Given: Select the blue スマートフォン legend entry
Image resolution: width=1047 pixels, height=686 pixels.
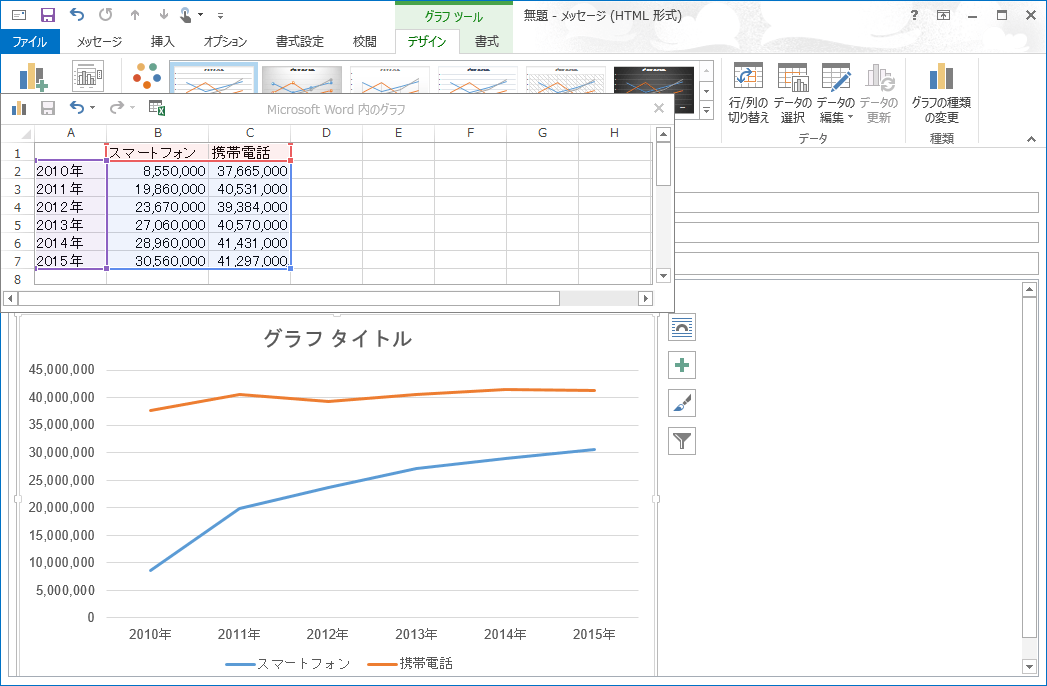Looking at the screenshot, I should pyautogui.click(x=288, y=663).
